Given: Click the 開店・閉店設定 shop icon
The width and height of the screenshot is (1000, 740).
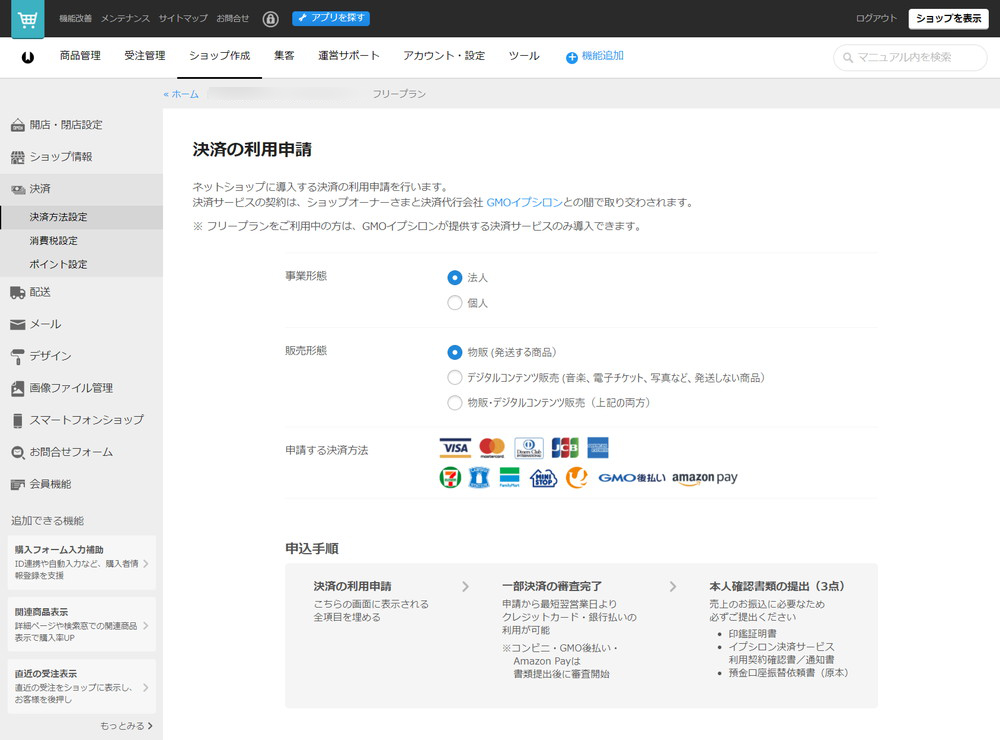Looking at the screenshot, I should pos(18,125).
